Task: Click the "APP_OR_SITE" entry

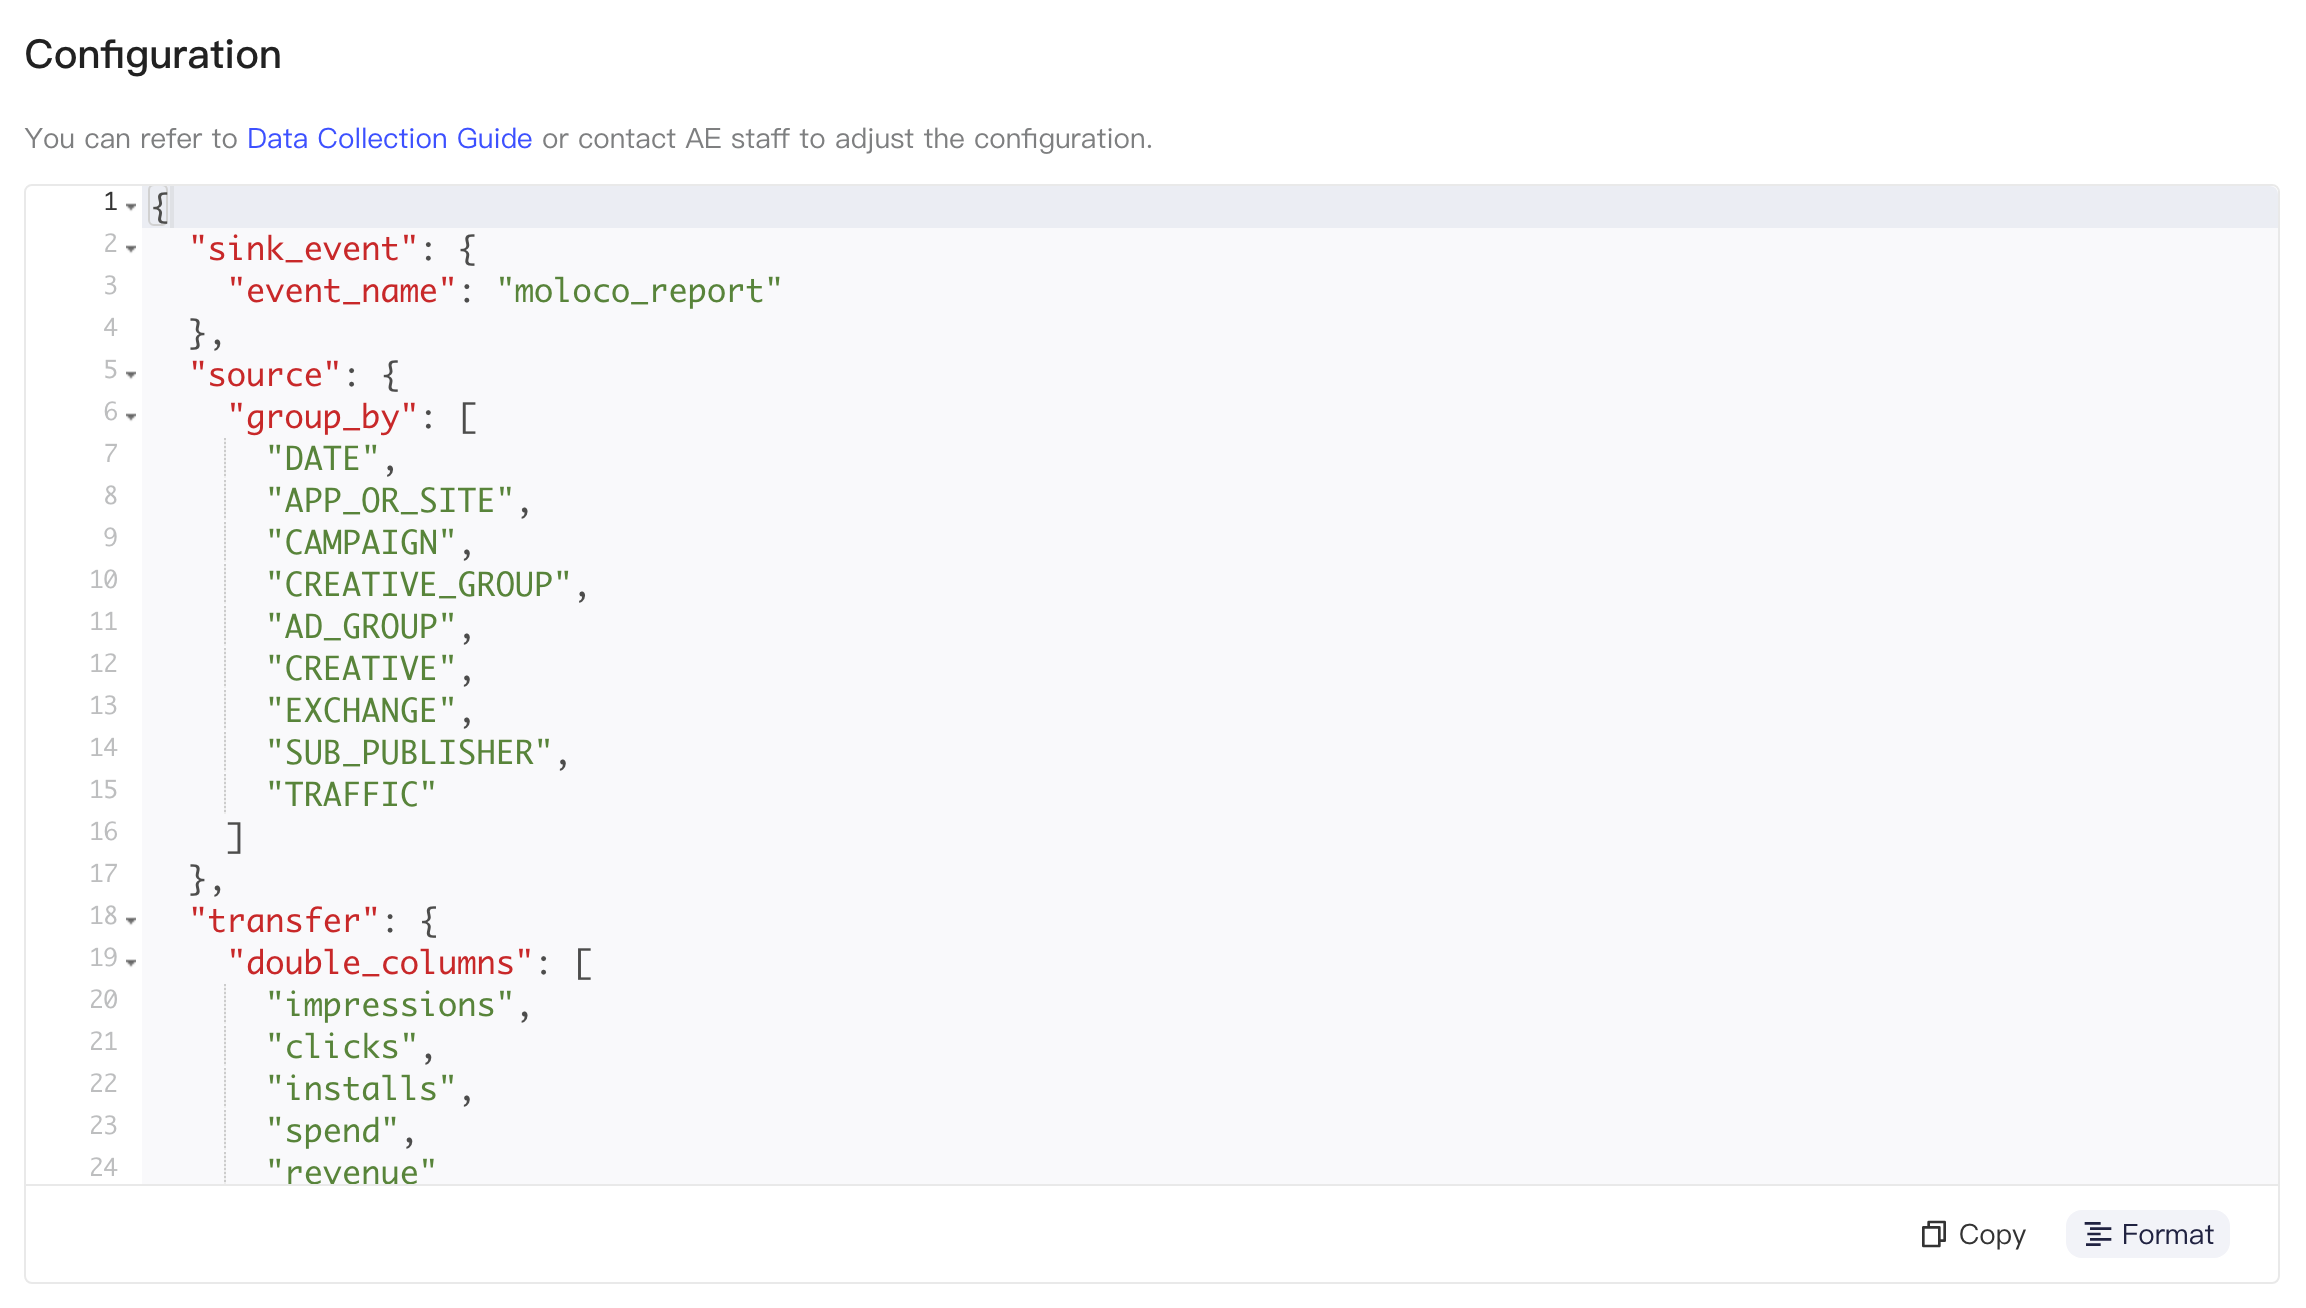Action: [x=389, y=501]
